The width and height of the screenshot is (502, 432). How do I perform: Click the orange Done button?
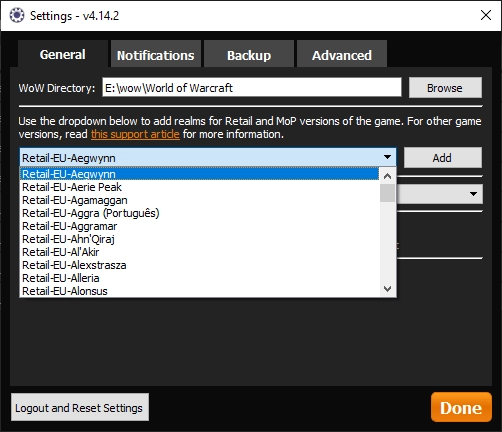[x=461, y=407]
